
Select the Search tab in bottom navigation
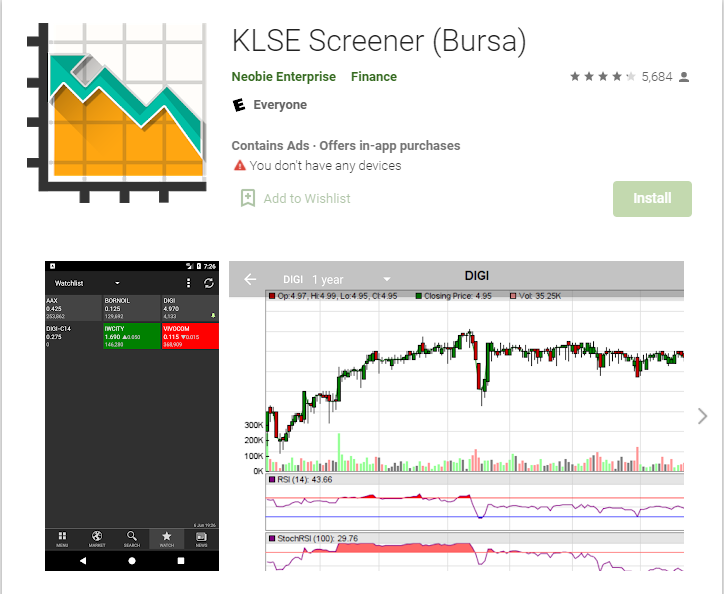coord(132,539)
